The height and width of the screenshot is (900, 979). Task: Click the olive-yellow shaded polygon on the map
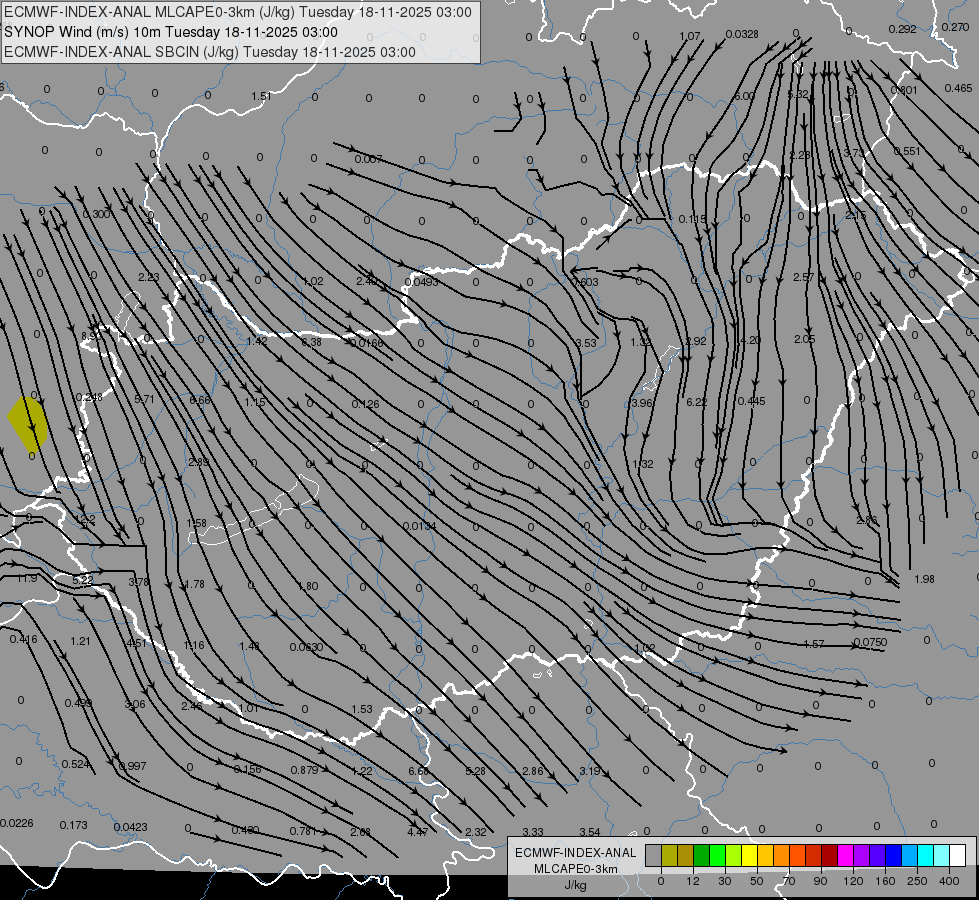tap(28, 423)
